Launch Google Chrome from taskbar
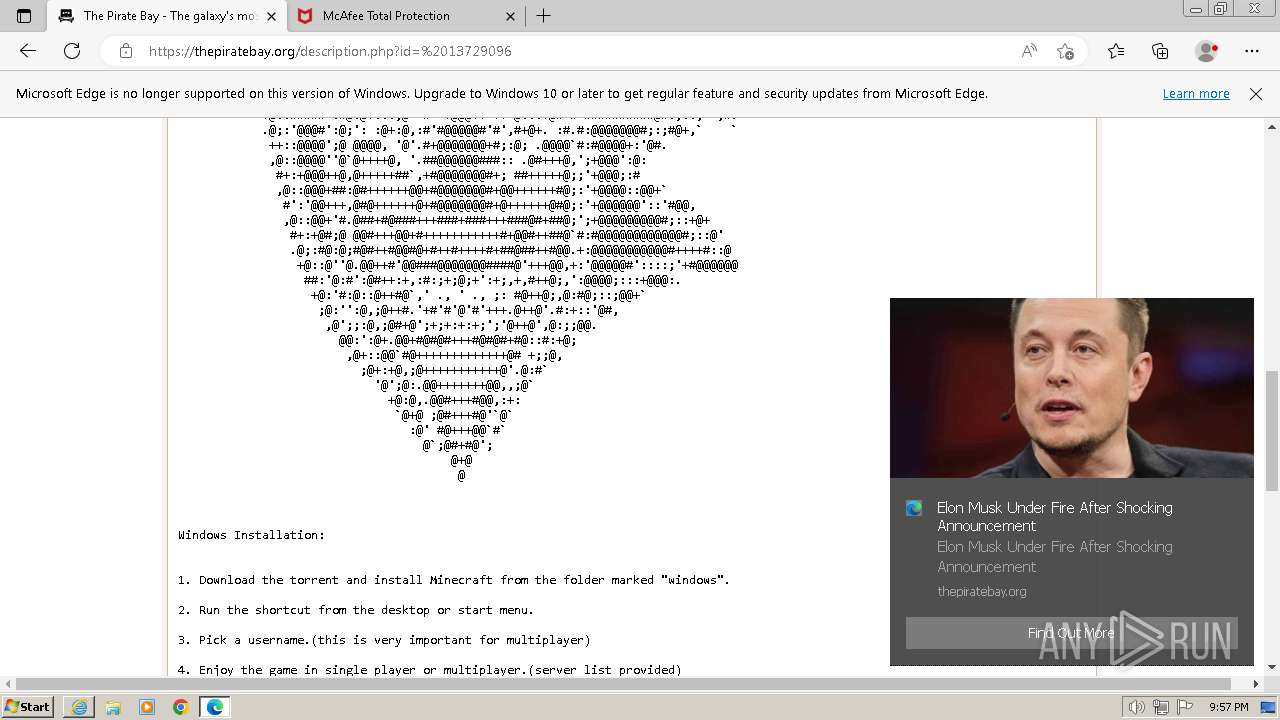1280x720 pixels. (181, 707)
